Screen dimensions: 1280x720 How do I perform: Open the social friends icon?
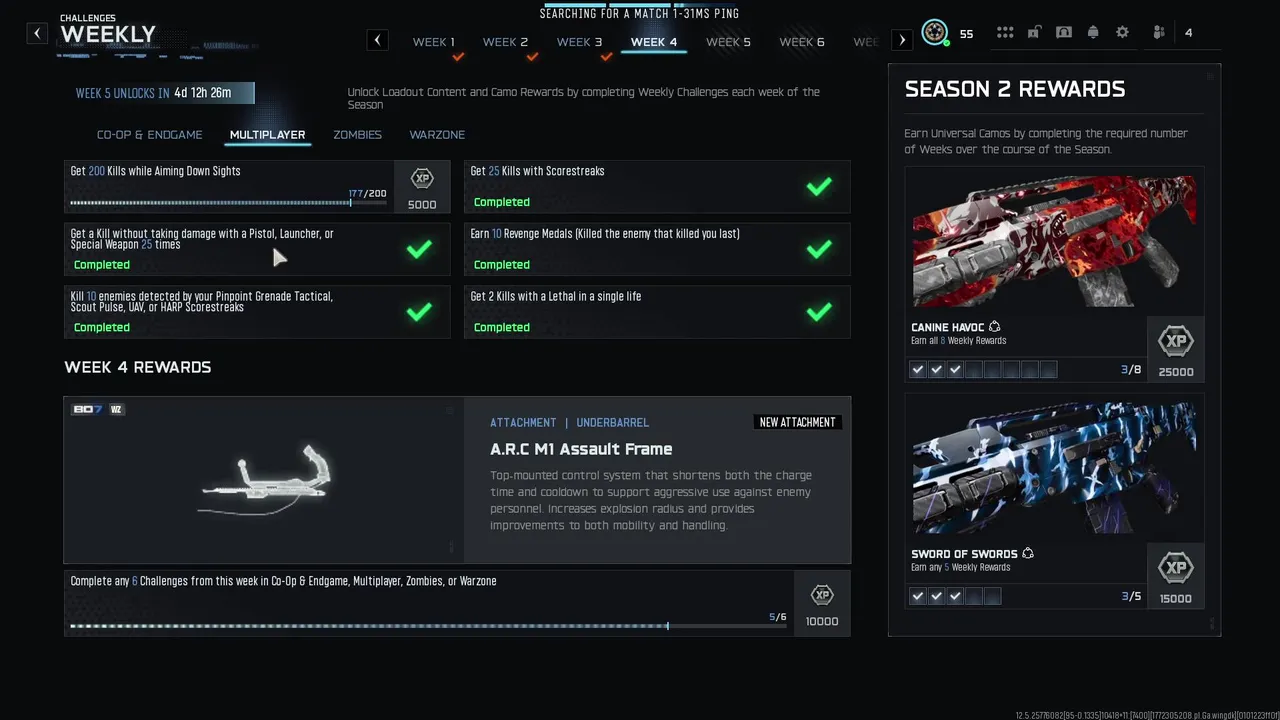click(x=1159, y=32)
